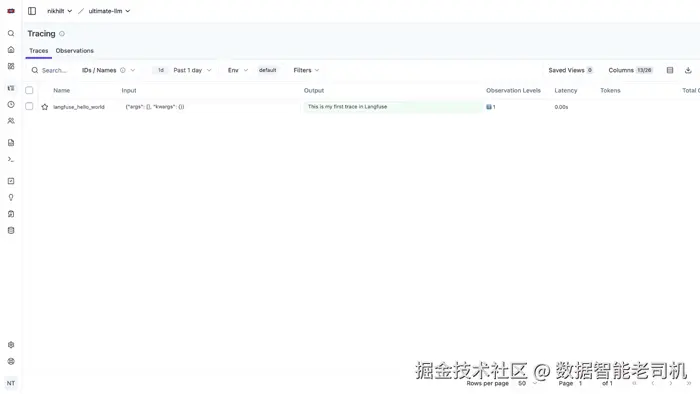Viewport: 700px width, 394px height.
Task: Select the Tracing sidebar icon
Action: tap(11, 88)
